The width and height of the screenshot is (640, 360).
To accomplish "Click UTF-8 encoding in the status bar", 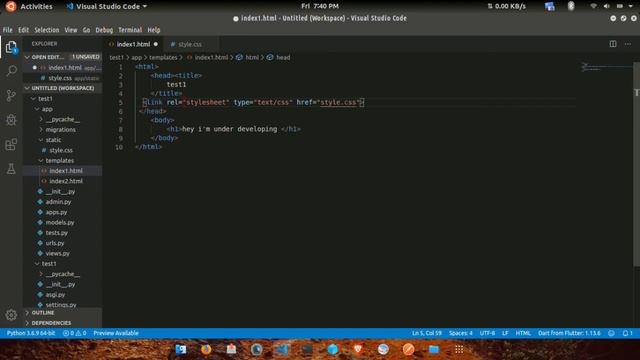I will pos(487,333).
